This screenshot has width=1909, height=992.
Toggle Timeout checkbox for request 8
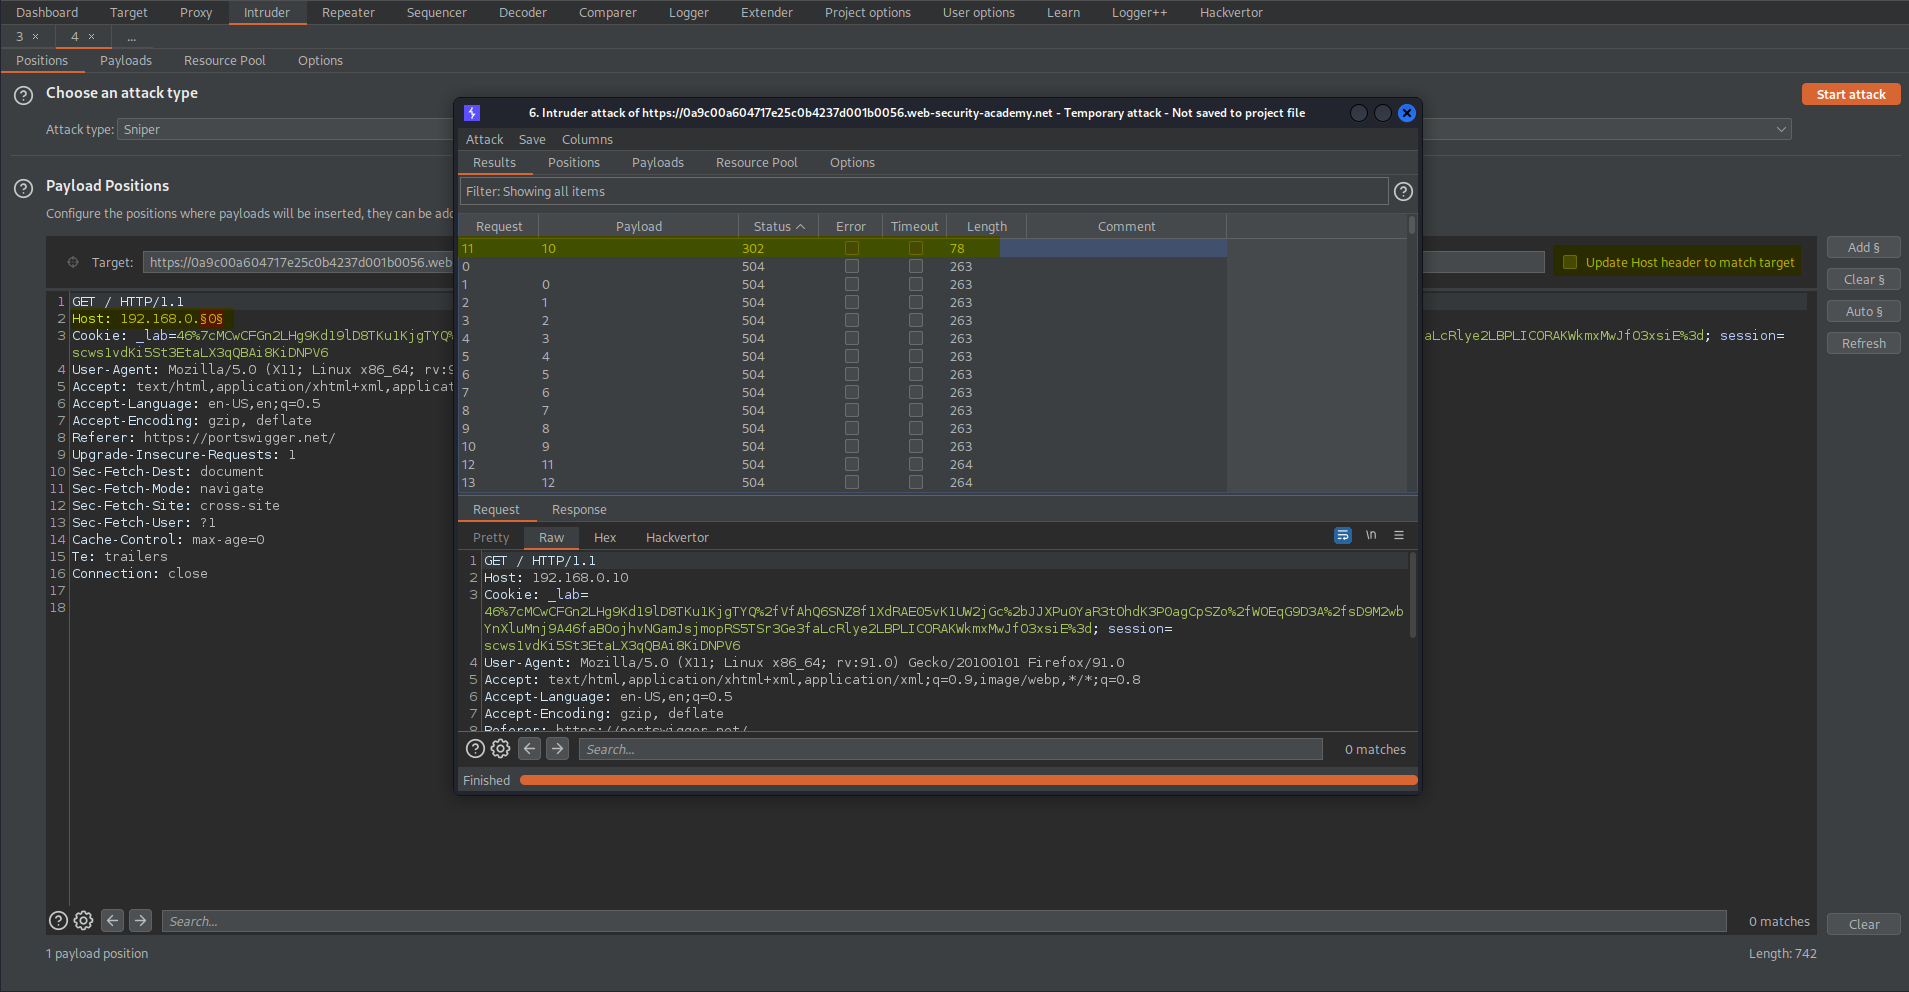tap(916, 411)
